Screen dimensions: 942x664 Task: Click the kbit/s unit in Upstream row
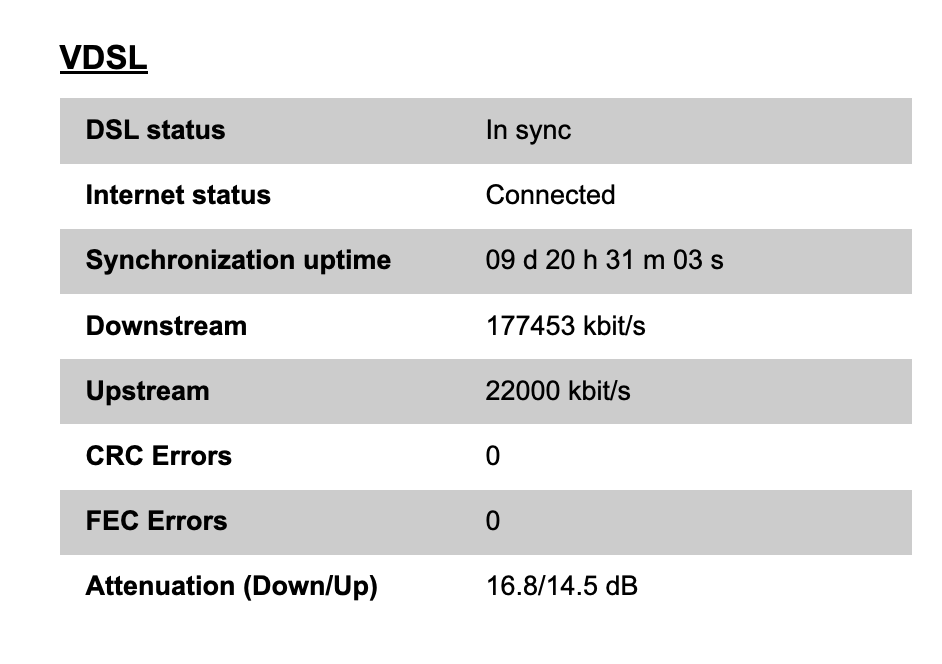598,391
